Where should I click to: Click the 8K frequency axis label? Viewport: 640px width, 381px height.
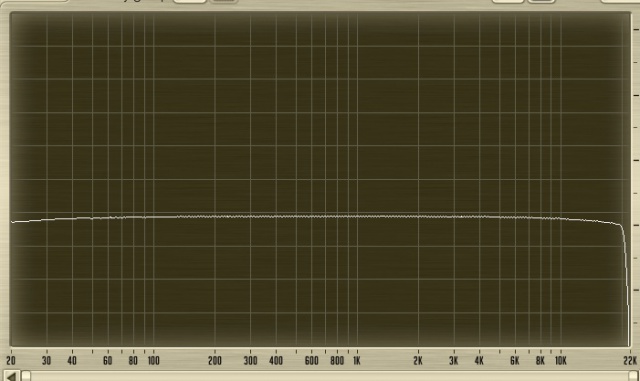click(540, 361)
